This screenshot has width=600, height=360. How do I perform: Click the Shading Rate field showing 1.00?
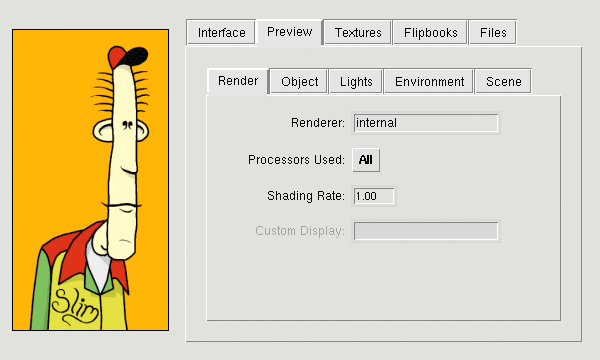[x=373, y=196]
